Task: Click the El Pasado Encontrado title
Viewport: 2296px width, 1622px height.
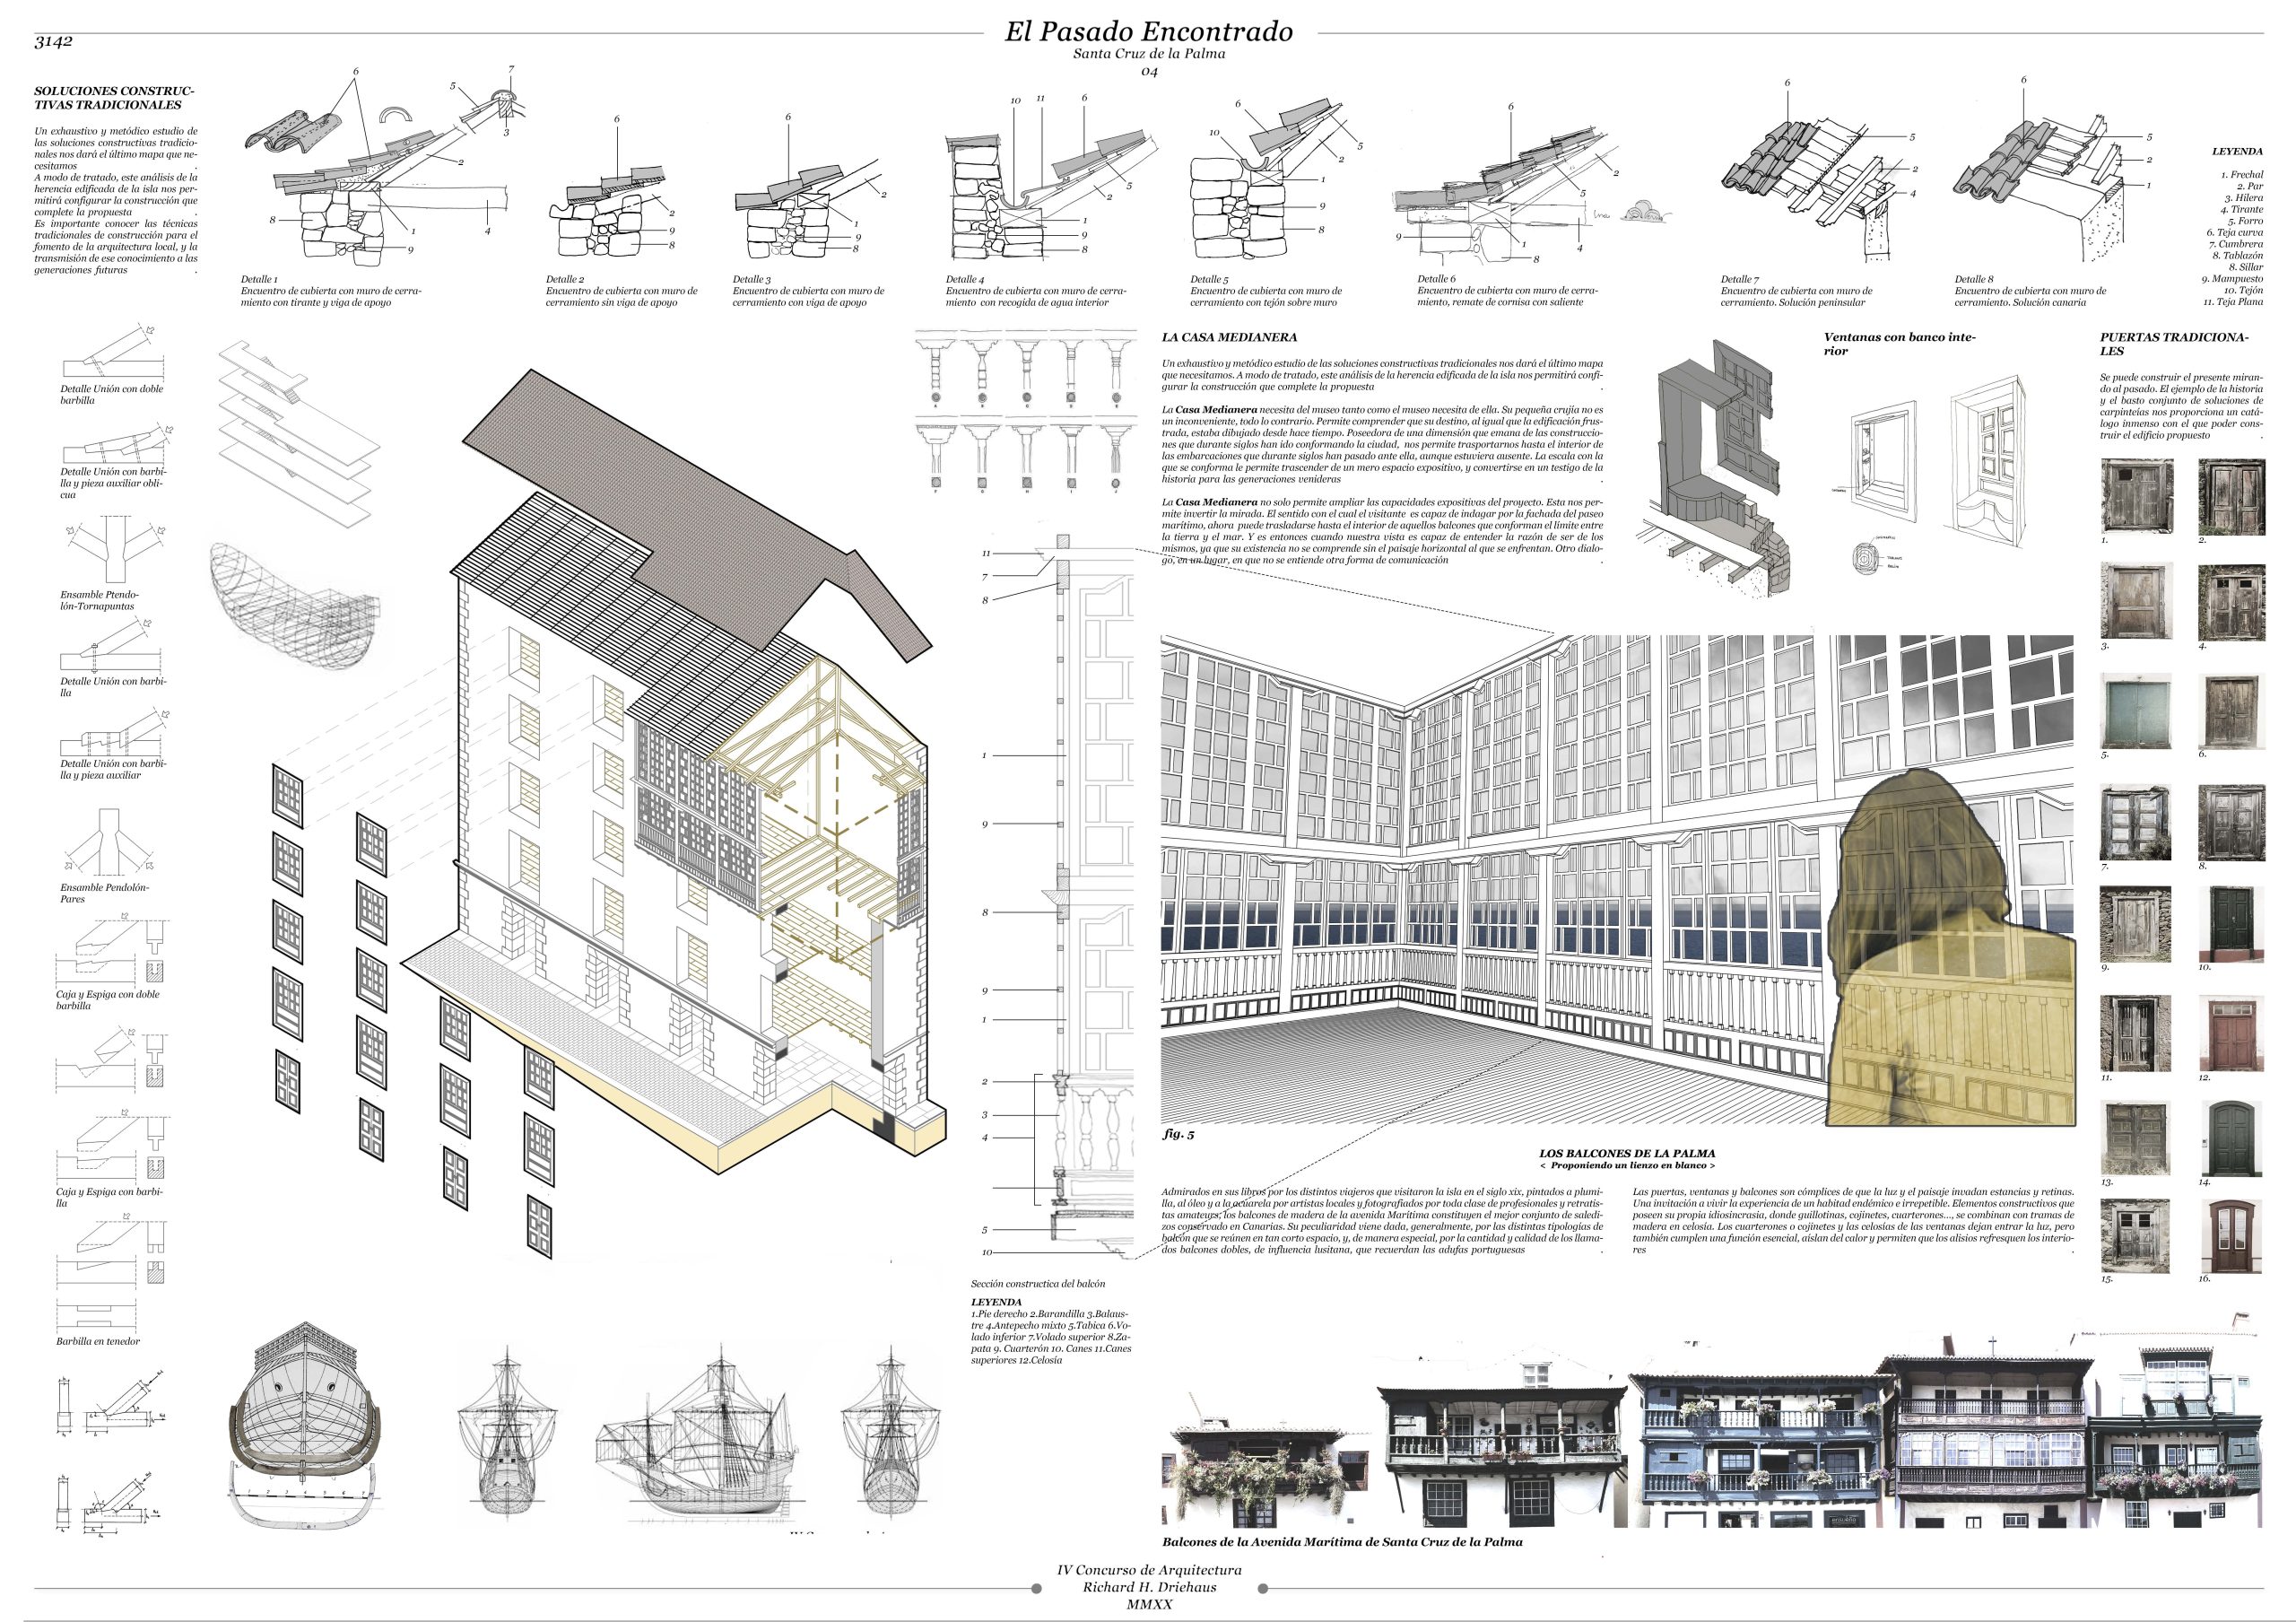Action: click(x=1148, y=32)
